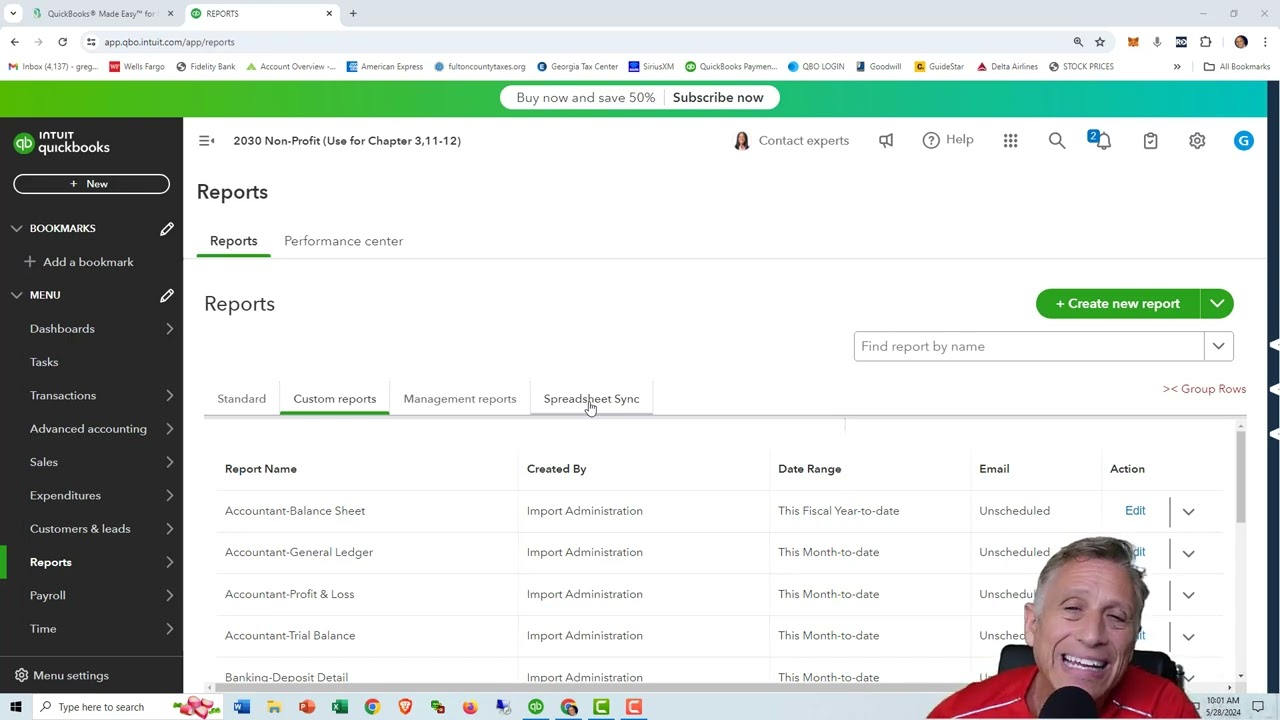Click the Chrome address bar URL

point(169,42)
